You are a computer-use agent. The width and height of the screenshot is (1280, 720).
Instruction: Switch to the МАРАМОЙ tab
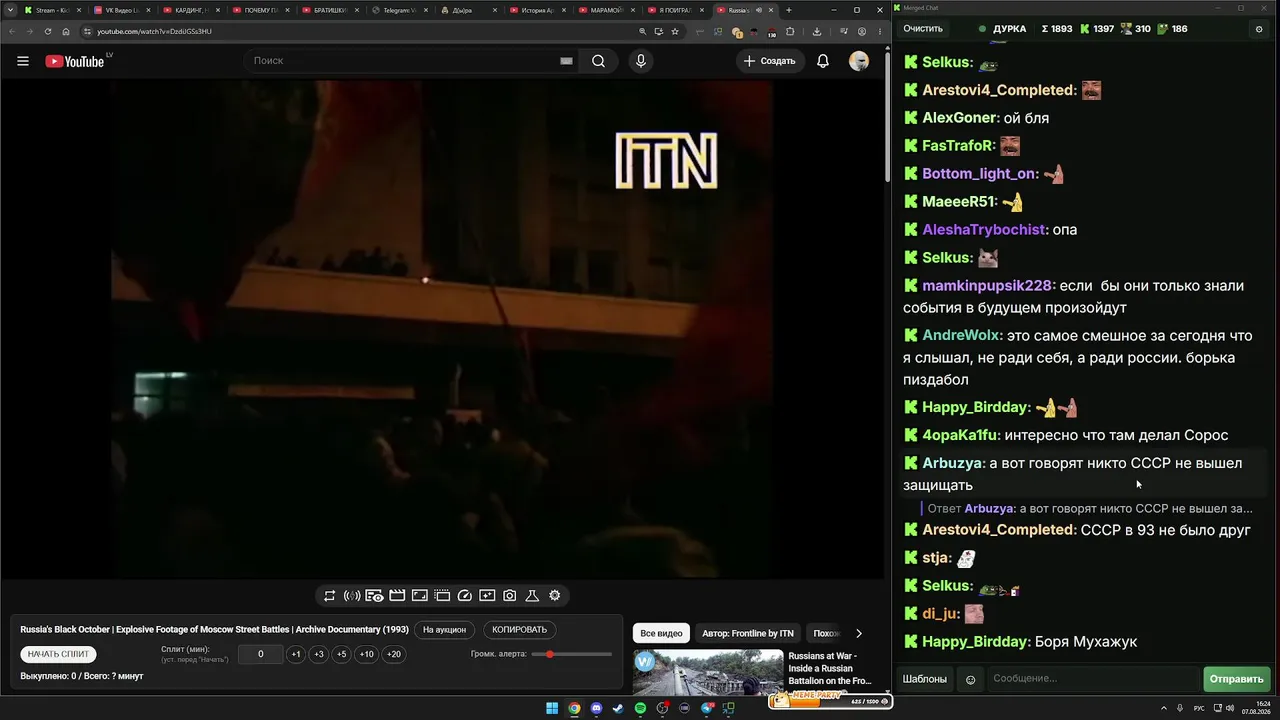click(608, 10)
